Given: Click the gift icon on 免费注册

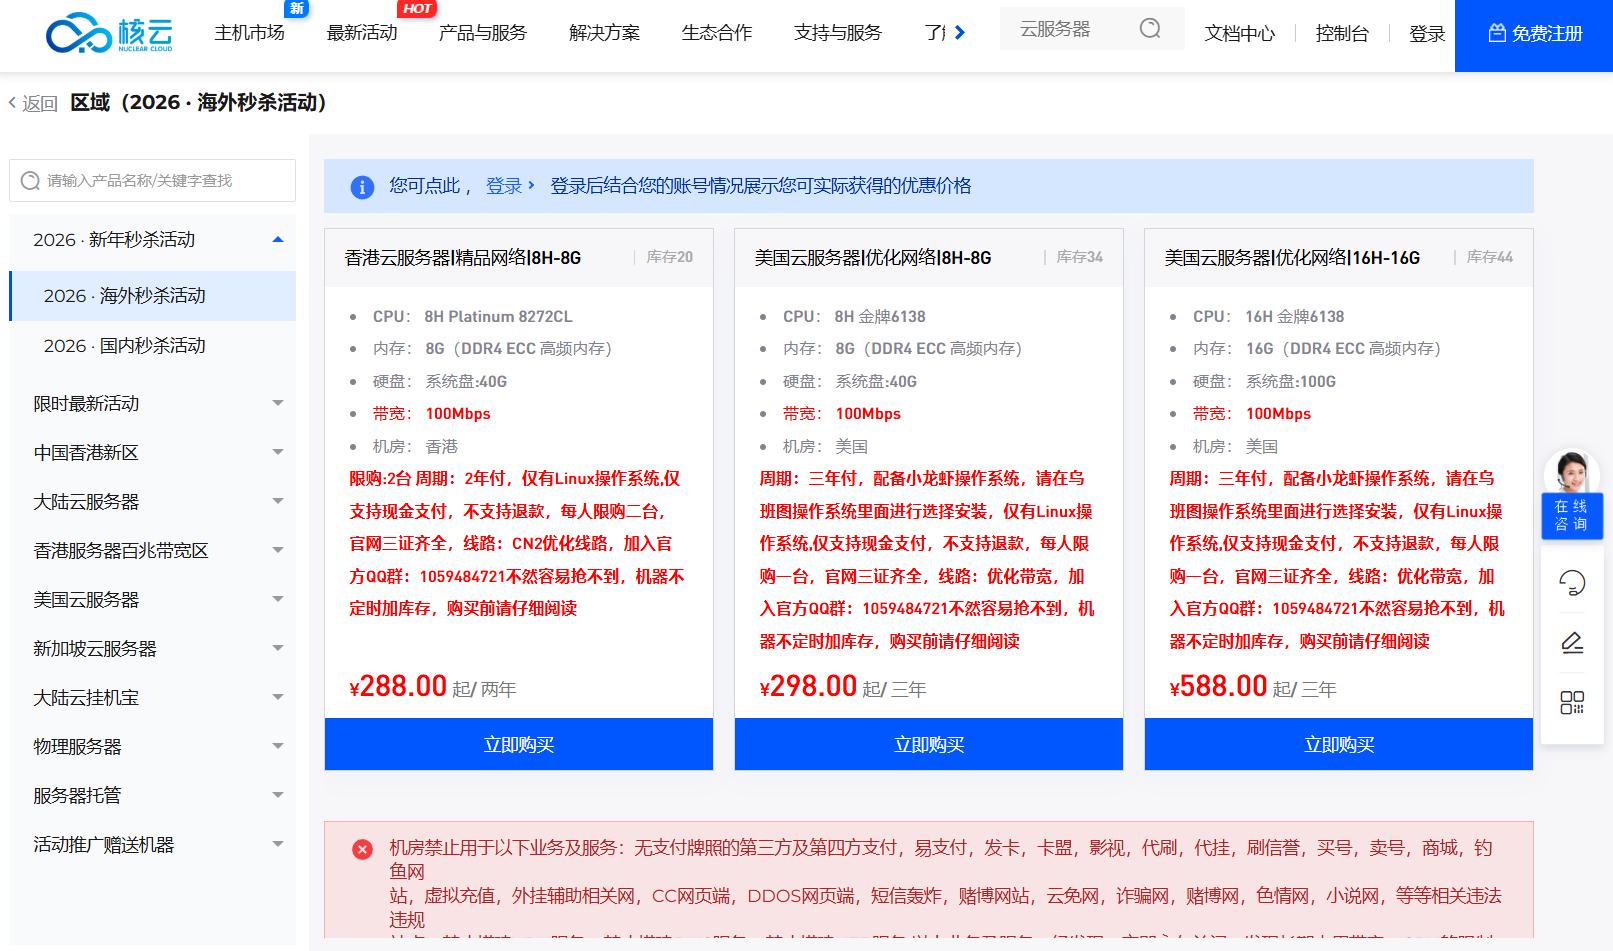Looking at the screenshot, I should pos(1497,33).
